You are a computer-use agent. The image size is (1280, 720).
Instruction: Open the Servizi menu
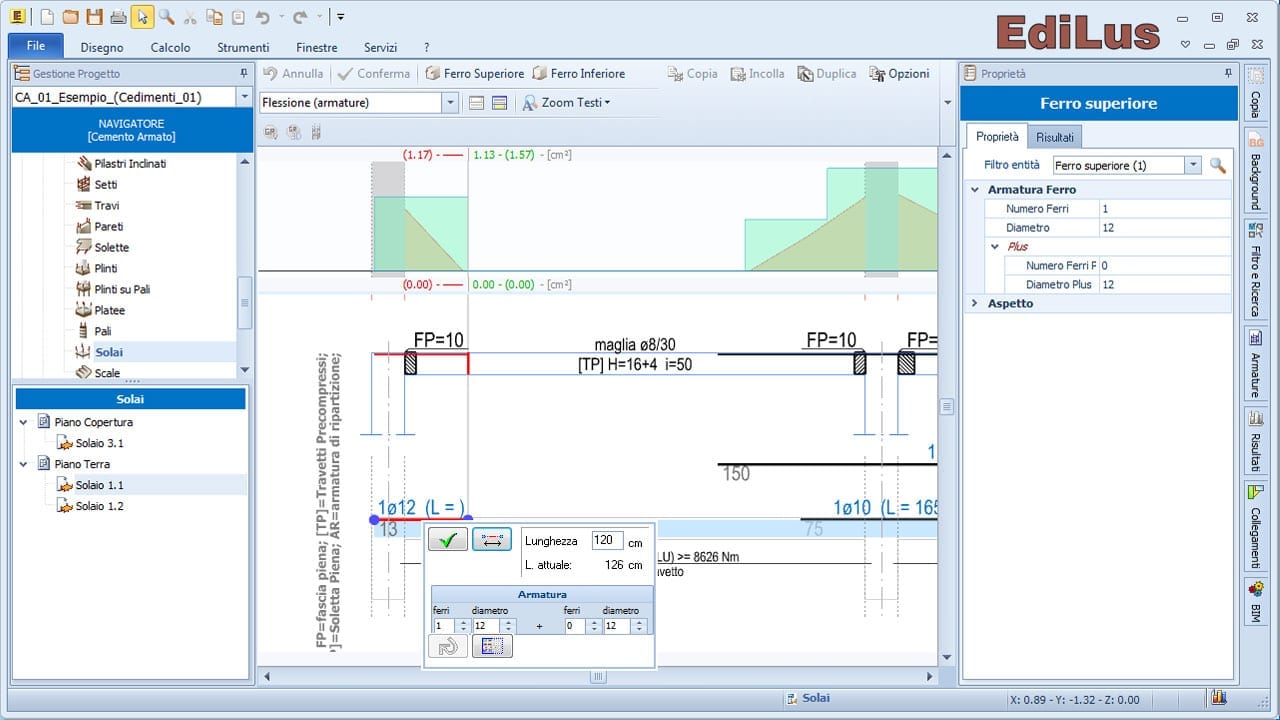[x=380, y=46]
